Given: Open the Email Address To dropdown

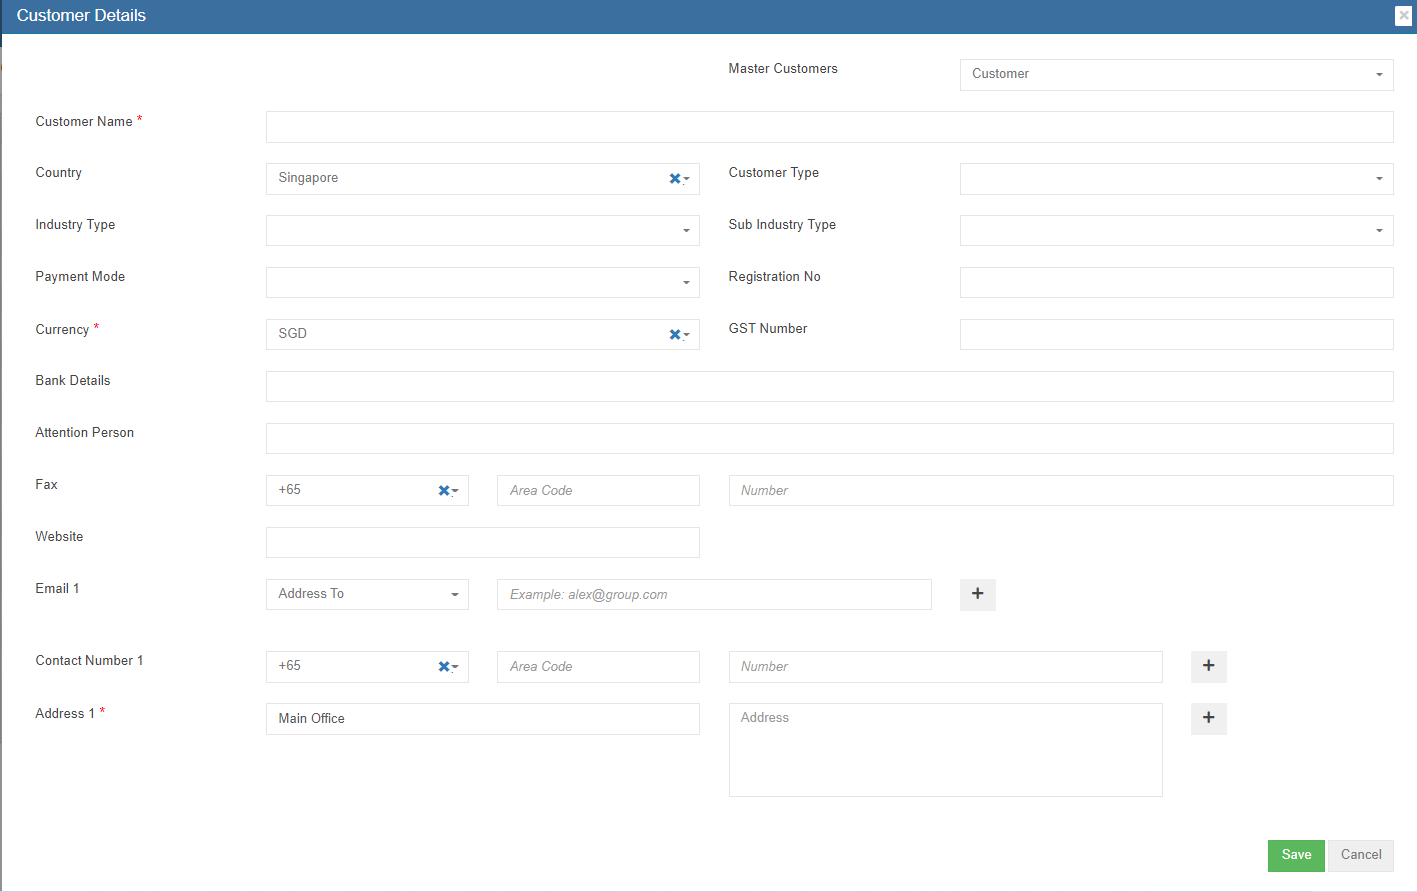Looking at the screenshot, I should point(367,594).
